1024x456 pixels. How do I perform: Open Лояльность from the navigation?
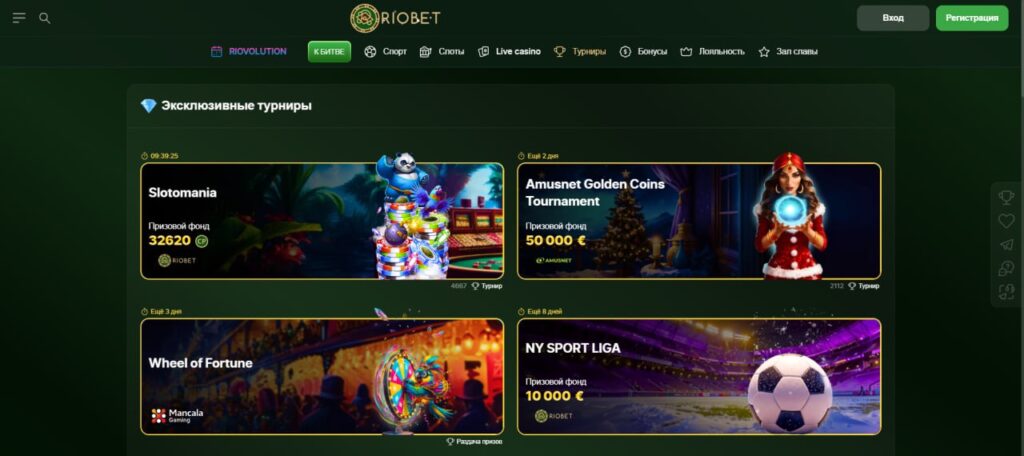(712, 52)
